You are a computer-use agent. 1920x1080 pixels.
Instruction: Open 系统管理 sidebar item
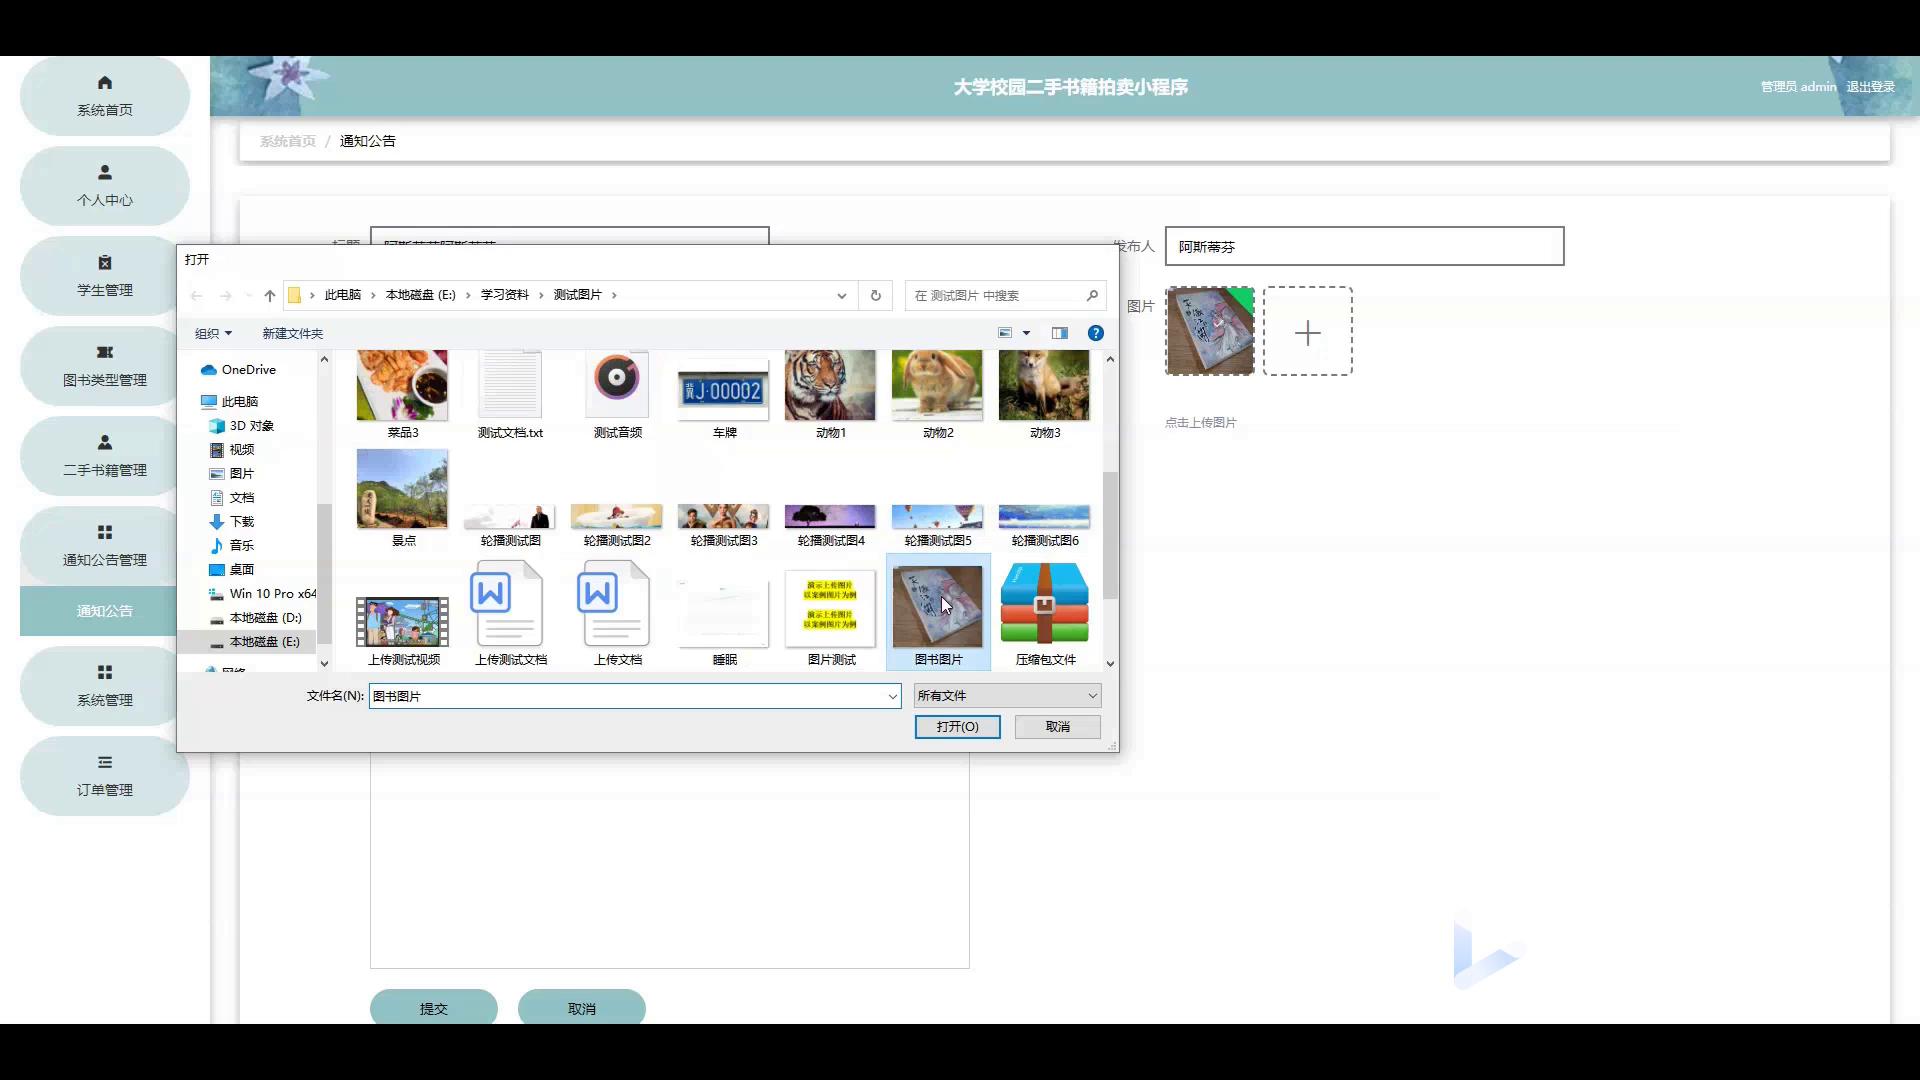point(104,686)
